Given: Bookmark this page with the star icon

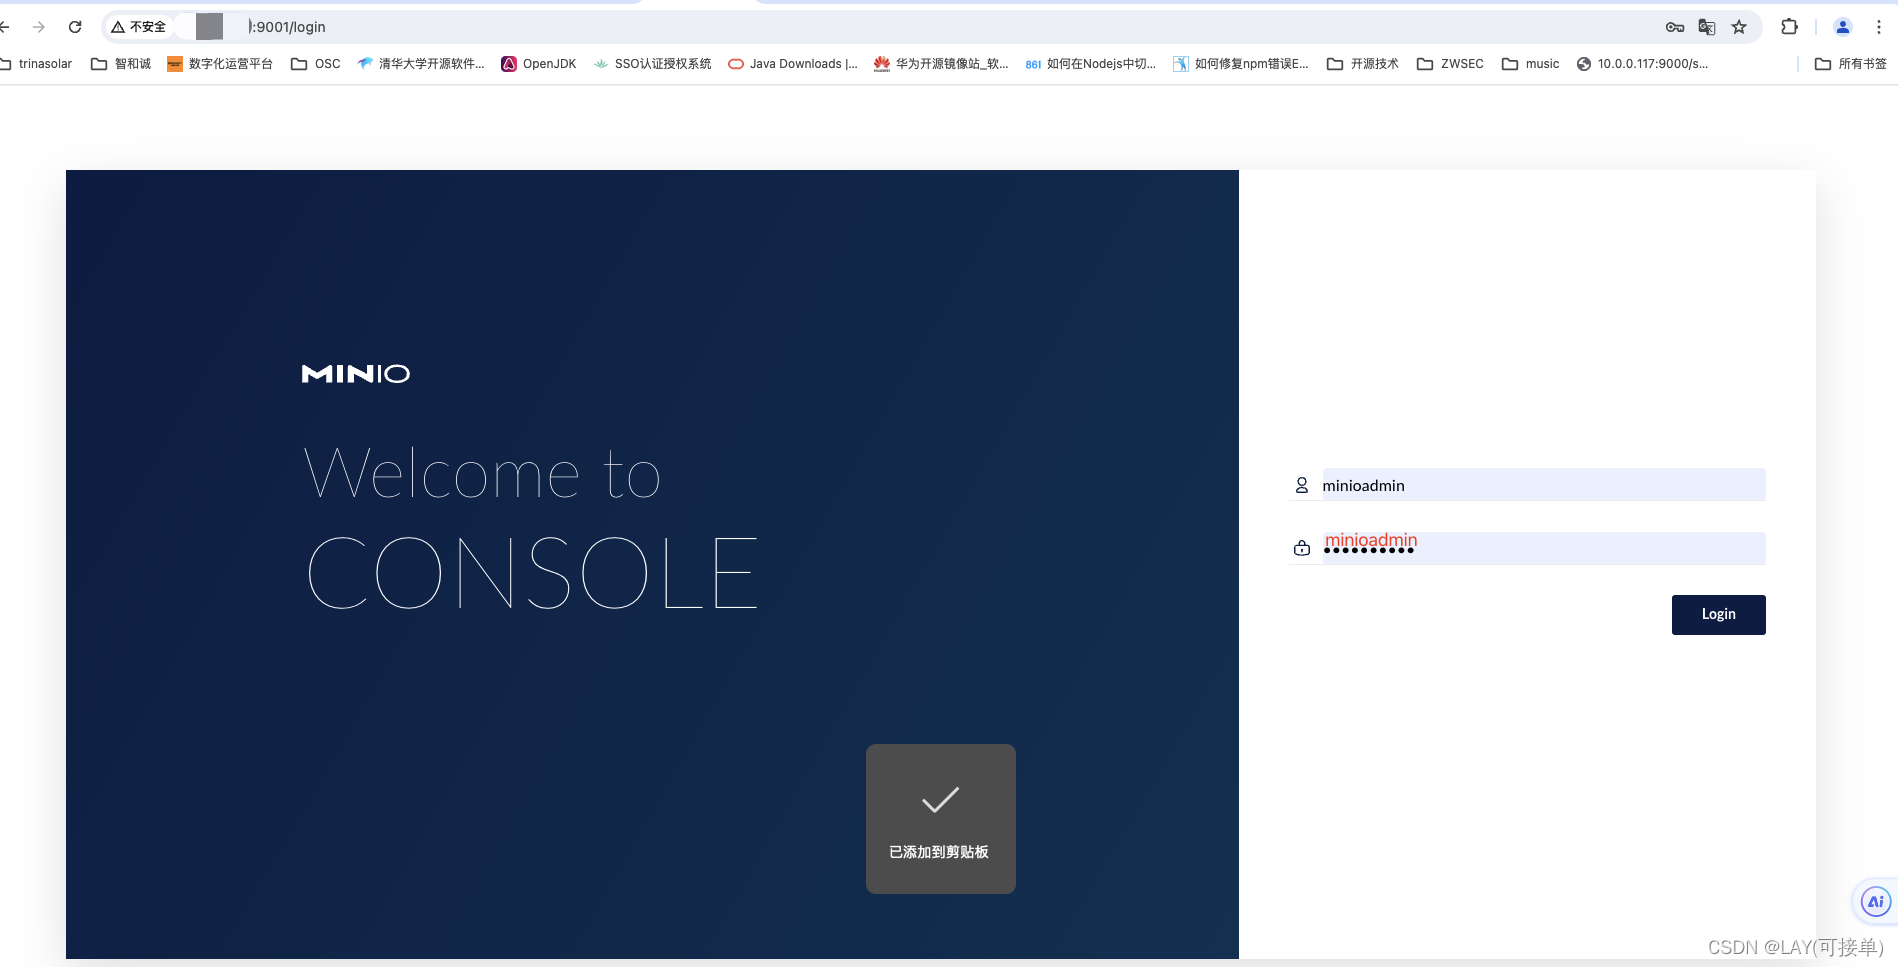Looking at the screenshot, I should (1740, 27).
